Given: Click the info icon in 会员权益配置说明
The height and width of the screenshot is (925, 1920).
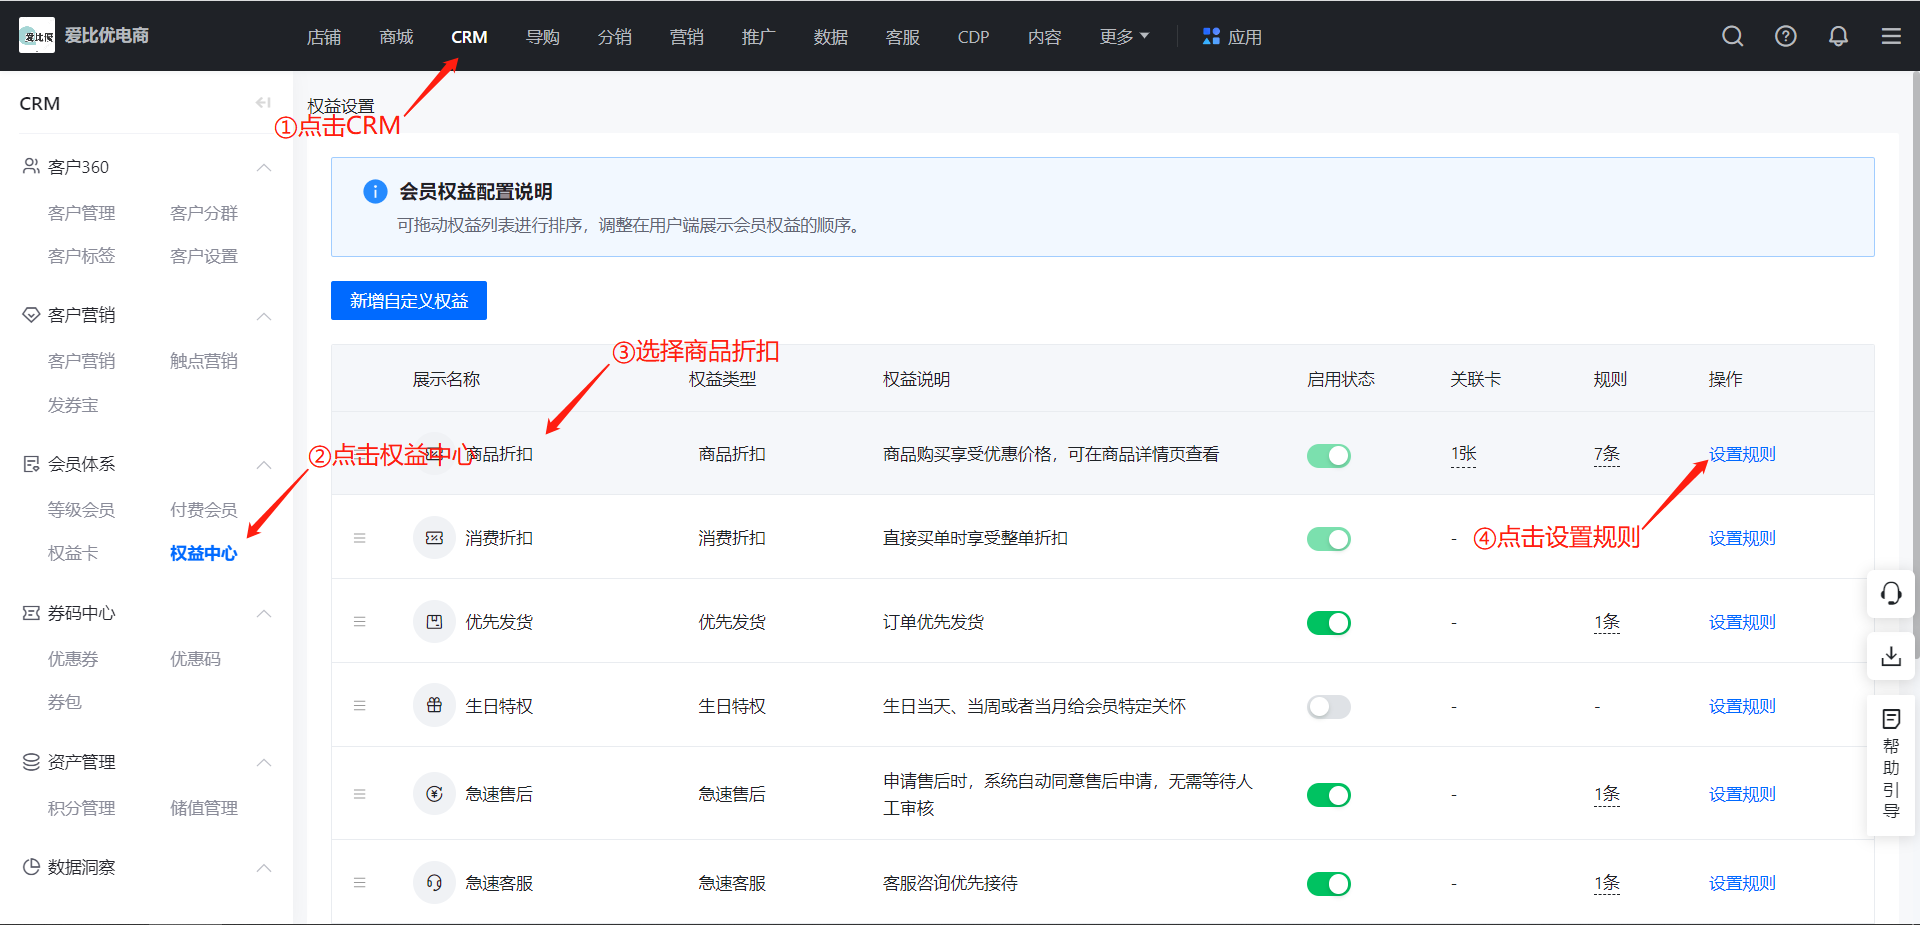Looking at the screenshot, I should [x=375, y=191].
